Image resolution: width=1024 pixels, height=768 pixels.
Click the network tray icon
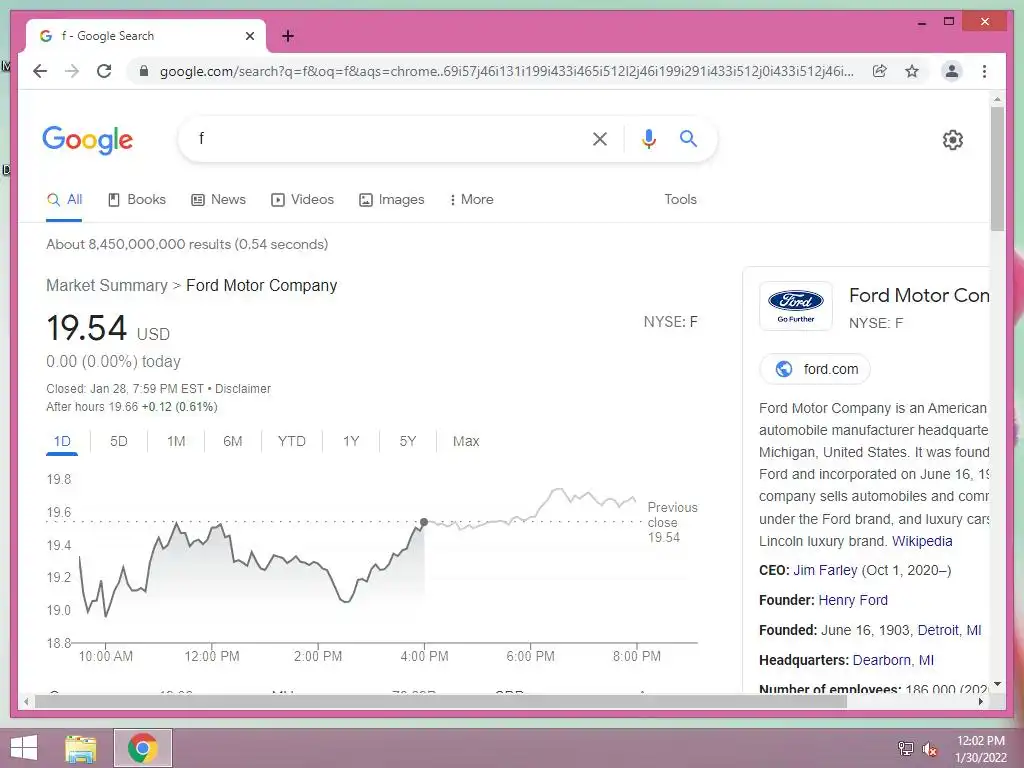(x=906, y=749)
